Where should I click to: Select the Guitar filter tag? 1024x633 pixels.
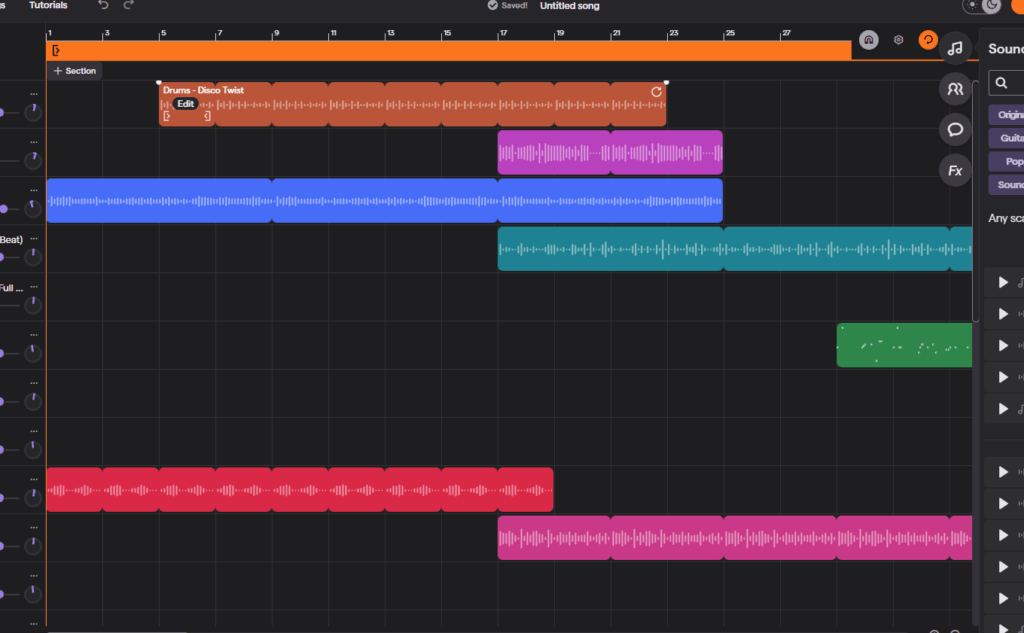pyautogui.click(x=1010, y=138)
